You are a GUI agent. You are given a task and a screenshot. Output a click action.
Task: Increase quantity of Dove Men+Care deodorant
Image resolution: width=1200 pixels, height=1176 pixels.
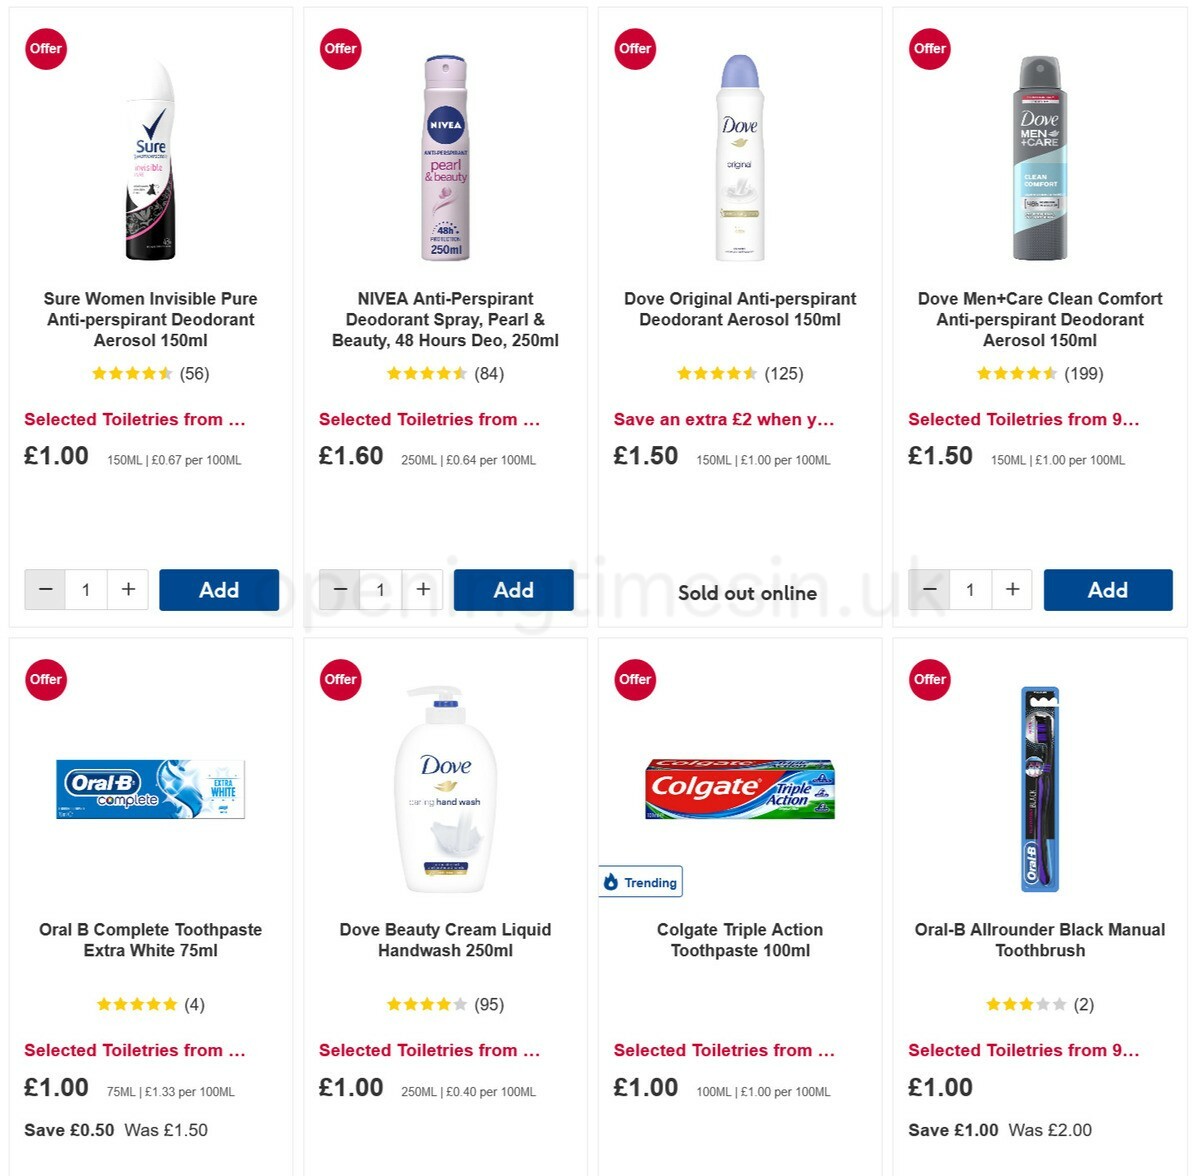1011,589
